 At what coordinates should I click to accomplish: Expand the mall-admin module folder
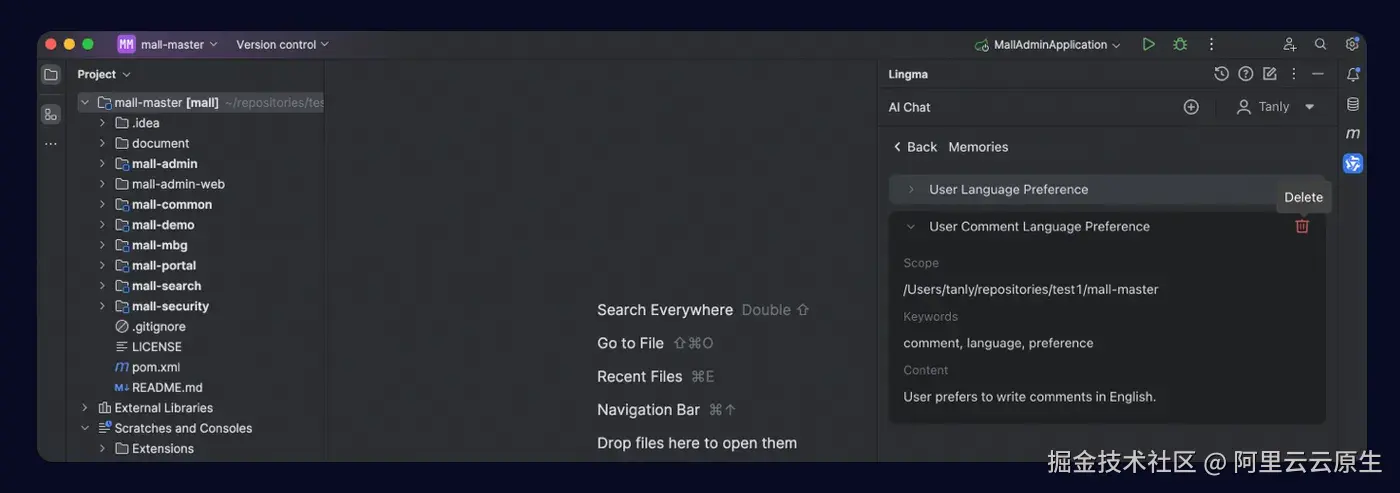tap(102, 164)
